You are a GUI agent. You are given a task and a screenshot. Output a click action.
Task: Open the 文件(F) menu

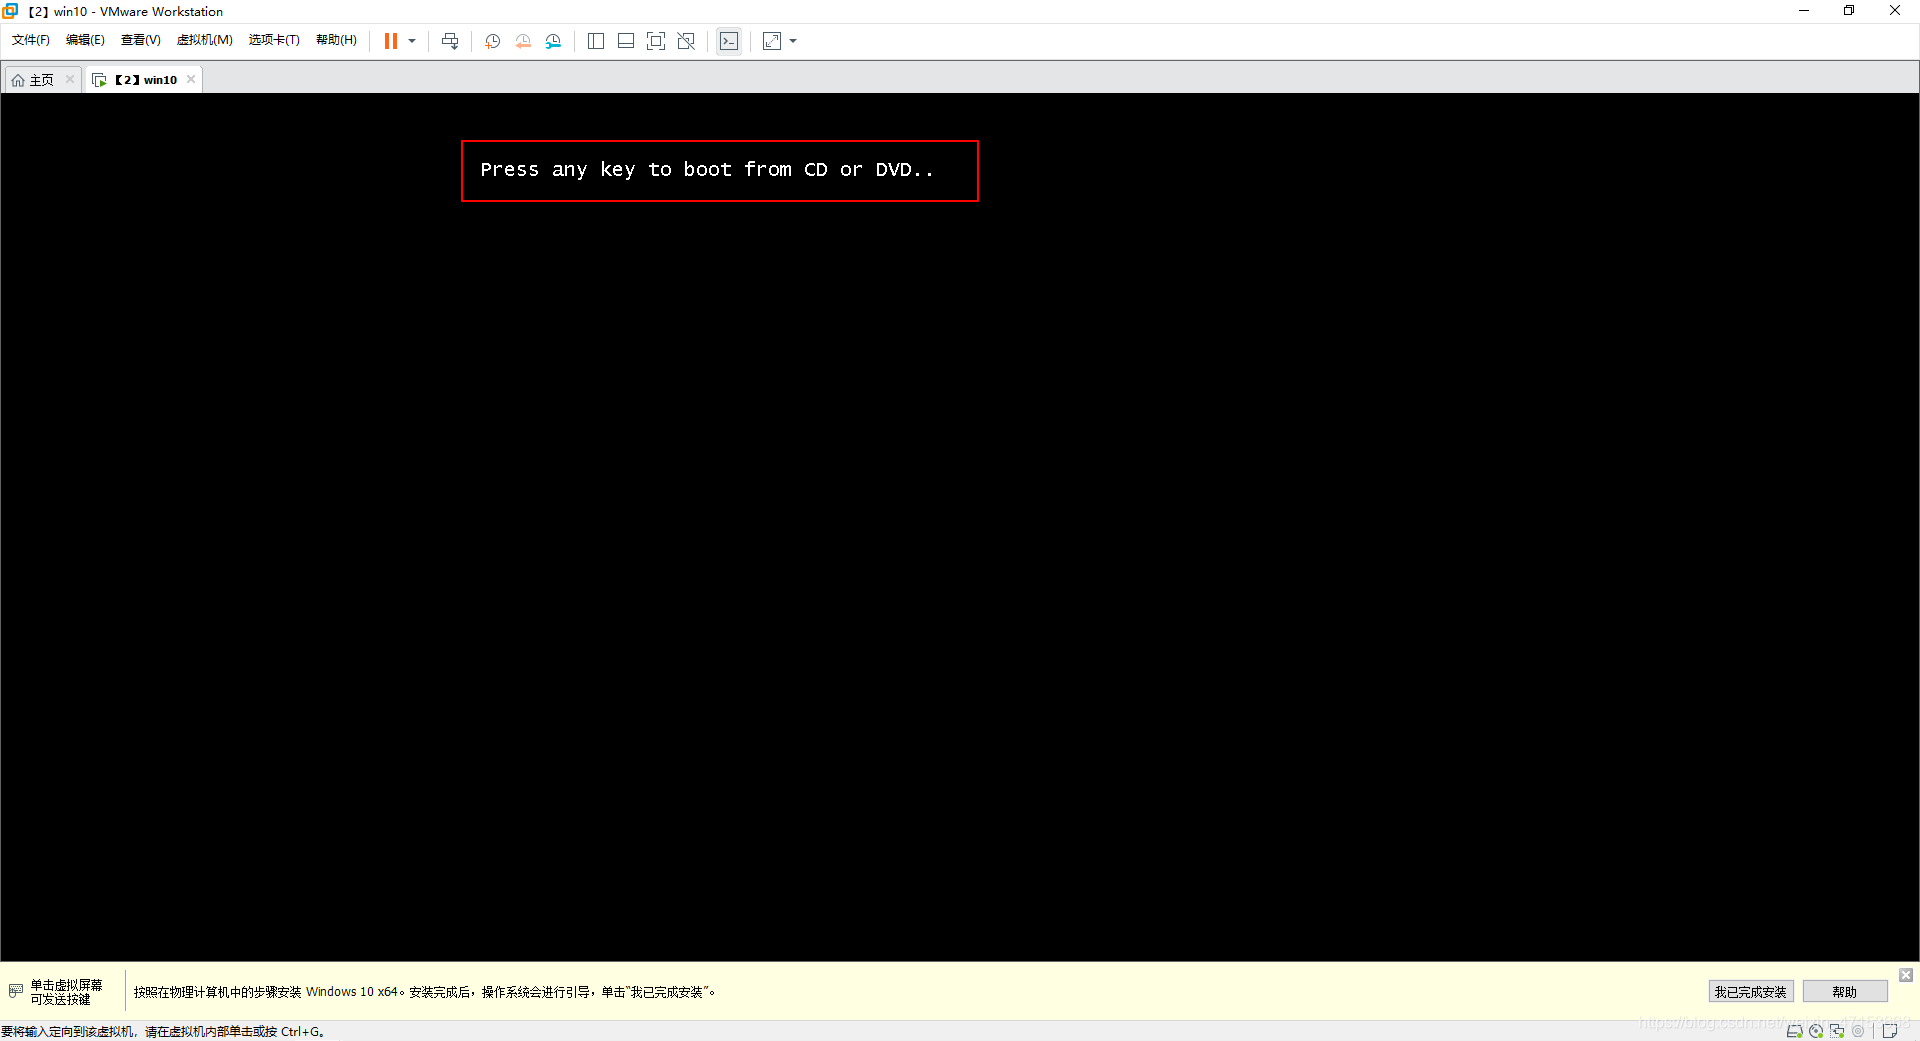click(x=31, y=40)
